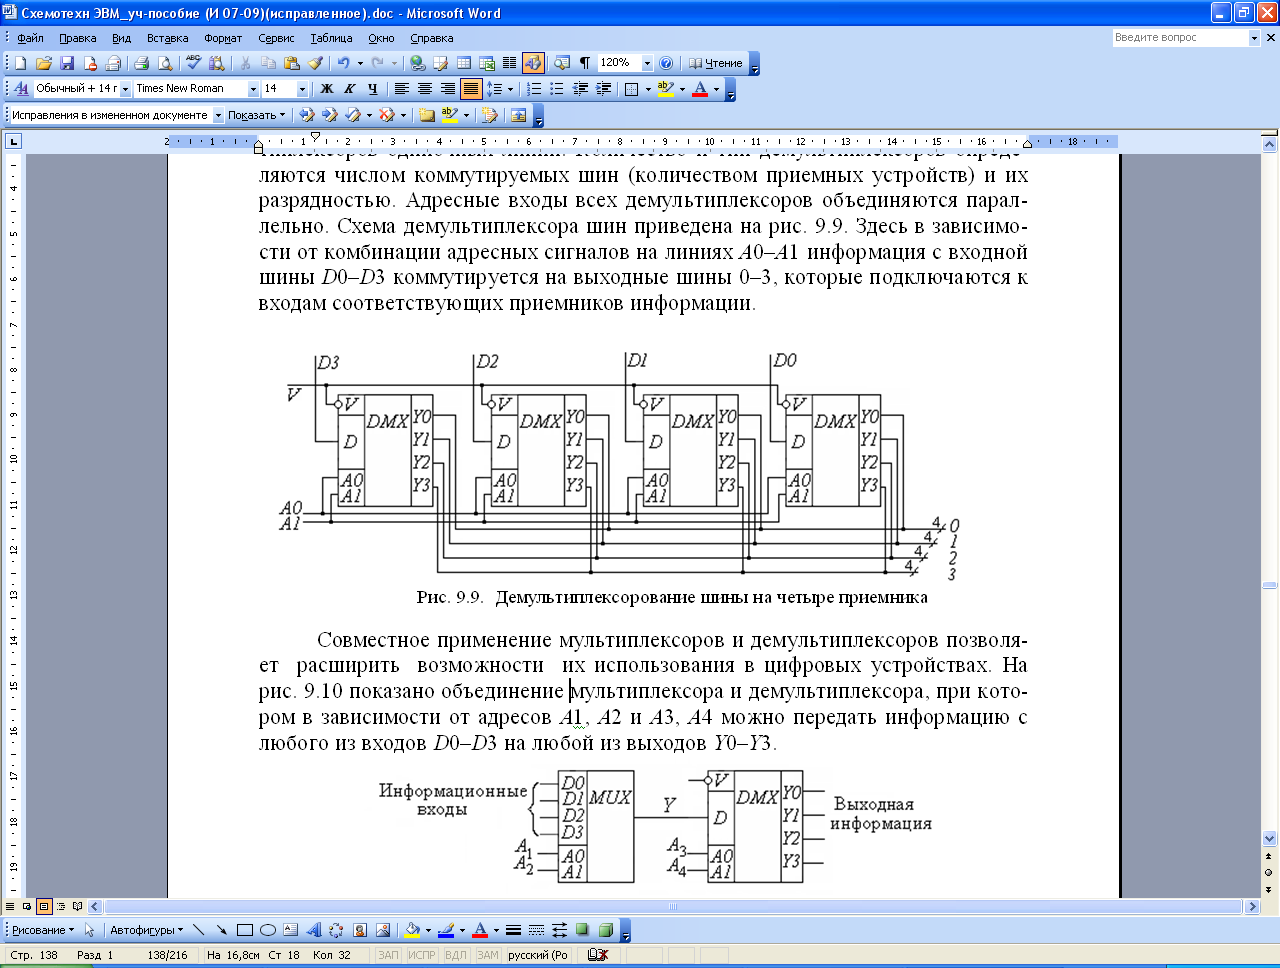Click the Next Page browse arrow
1280x968 pixels.
(1270, 888)
